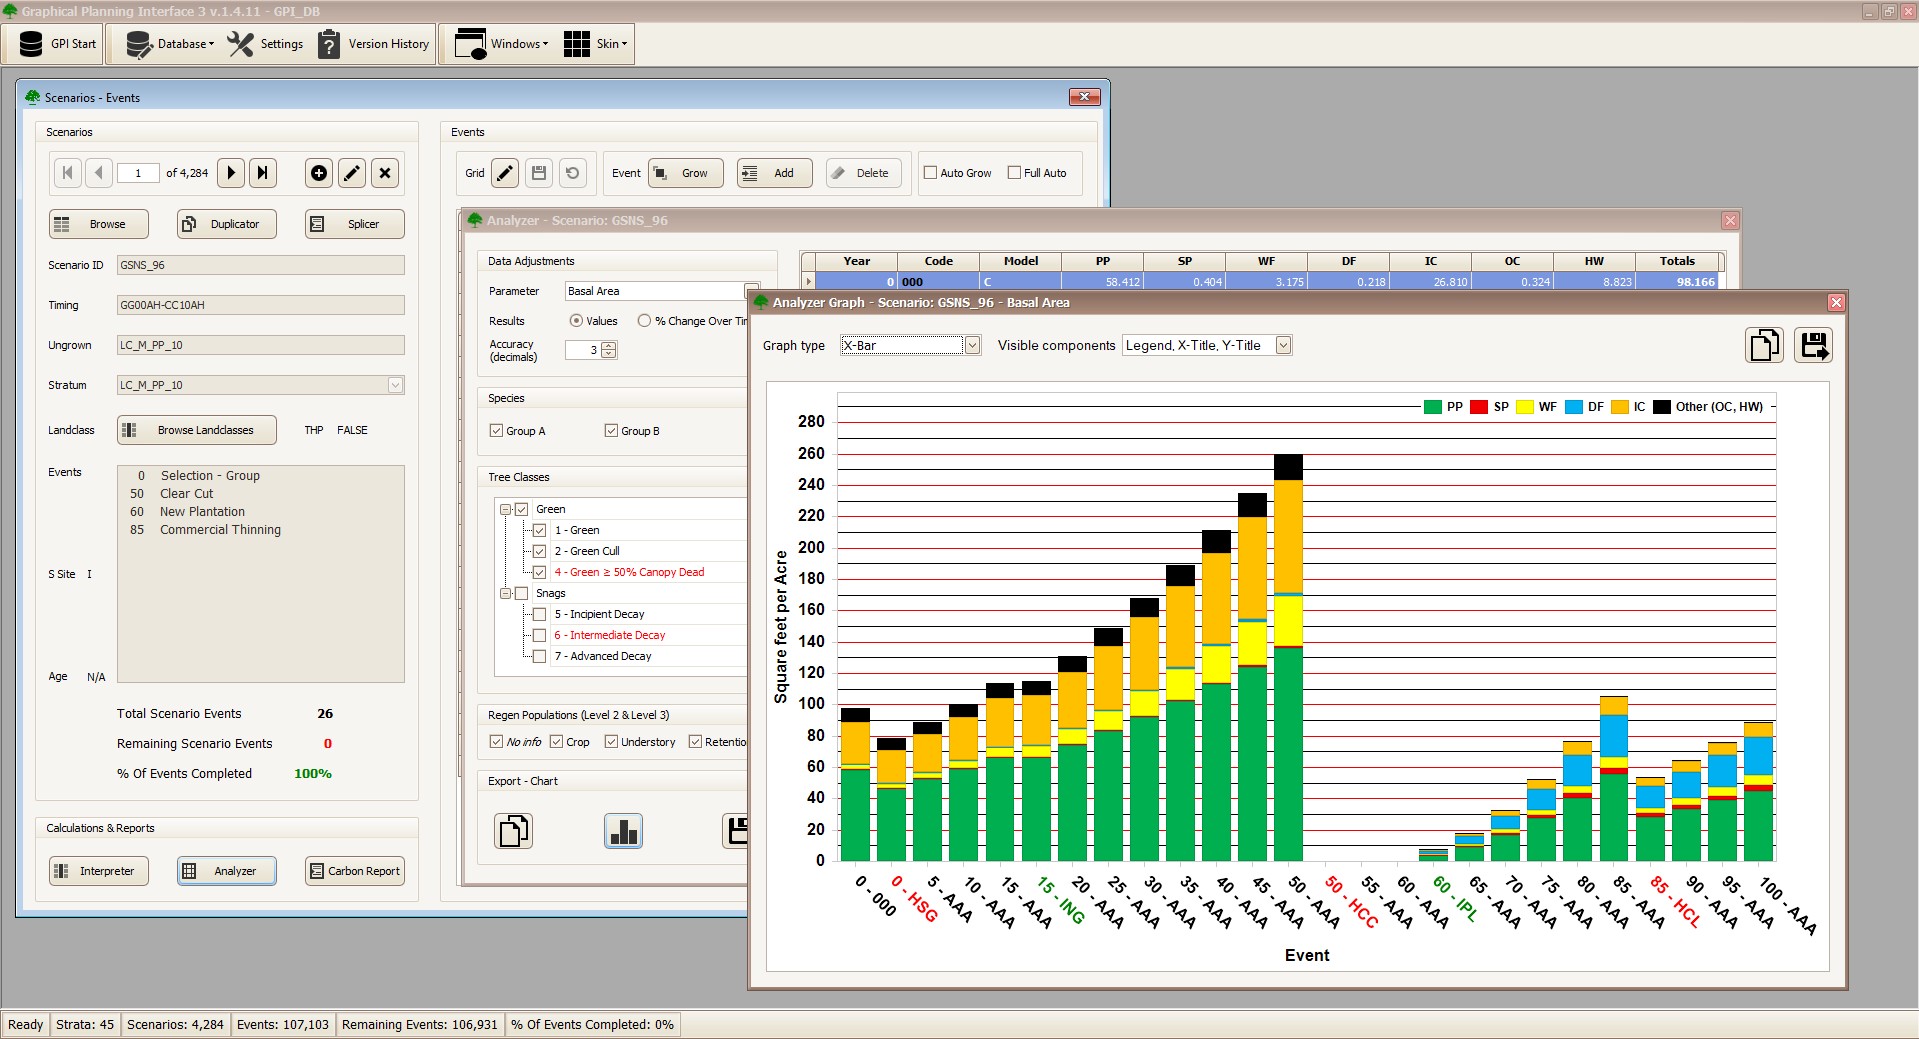Toggle the Group A species checkbox
Screen dimensions: 1919x1039
pos(496,431)
